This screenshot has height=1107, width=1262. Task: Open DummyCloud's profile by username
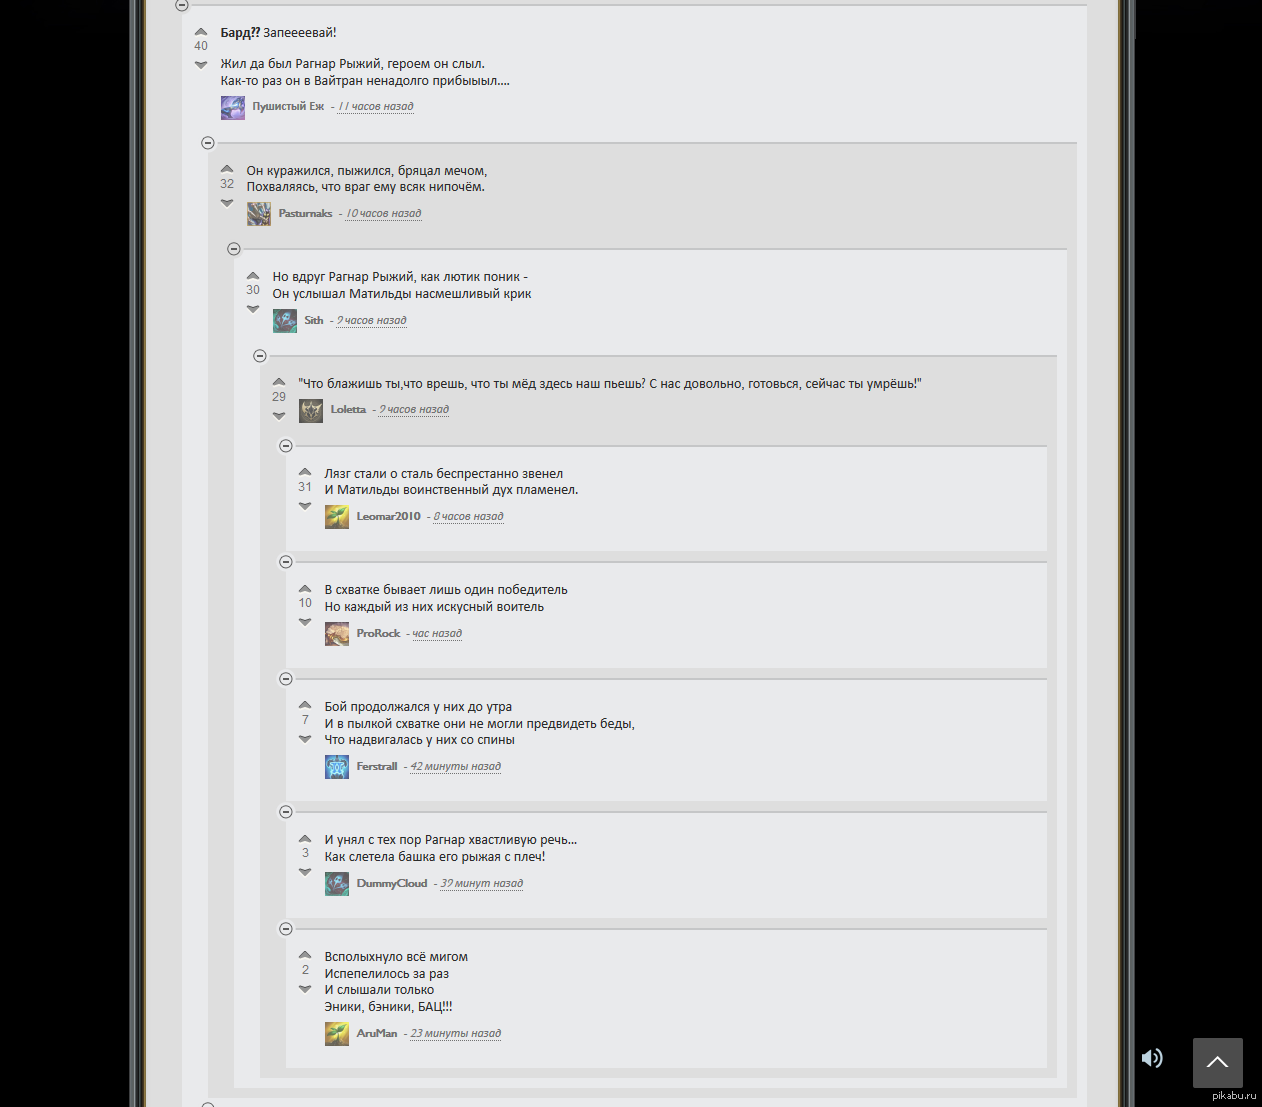pyautogui.click(x=391, y=883)
